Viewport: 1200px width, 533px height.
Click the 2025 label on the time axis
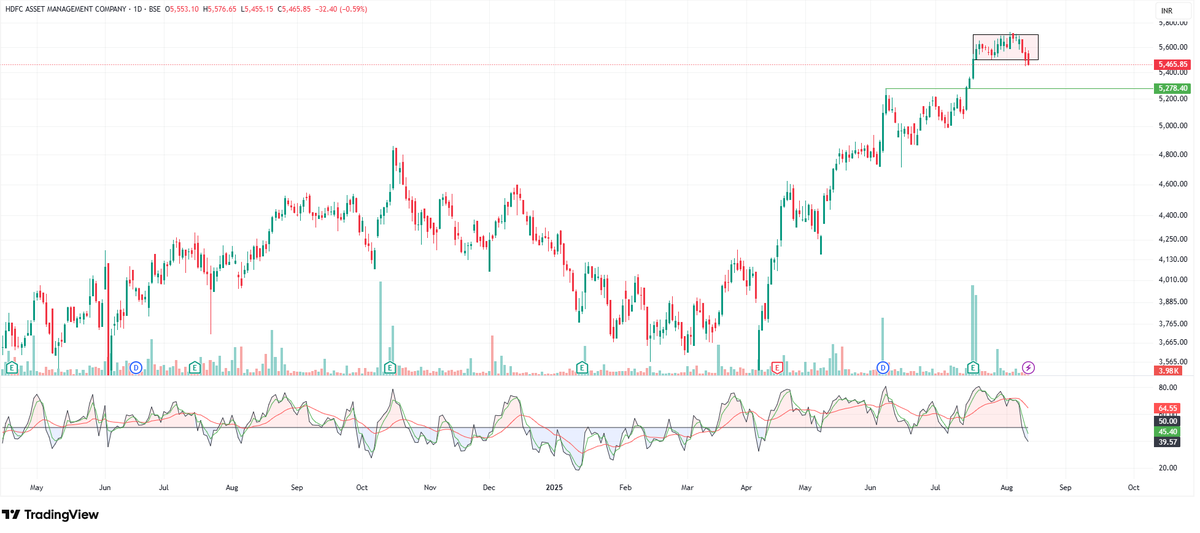click(555, 487)
